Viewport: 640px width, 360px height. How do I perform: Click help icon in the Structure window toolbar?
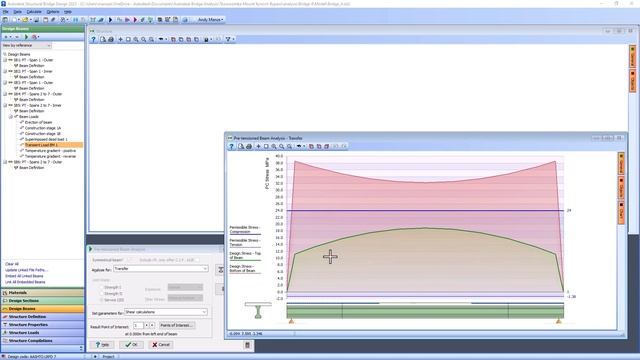[93, 40]
